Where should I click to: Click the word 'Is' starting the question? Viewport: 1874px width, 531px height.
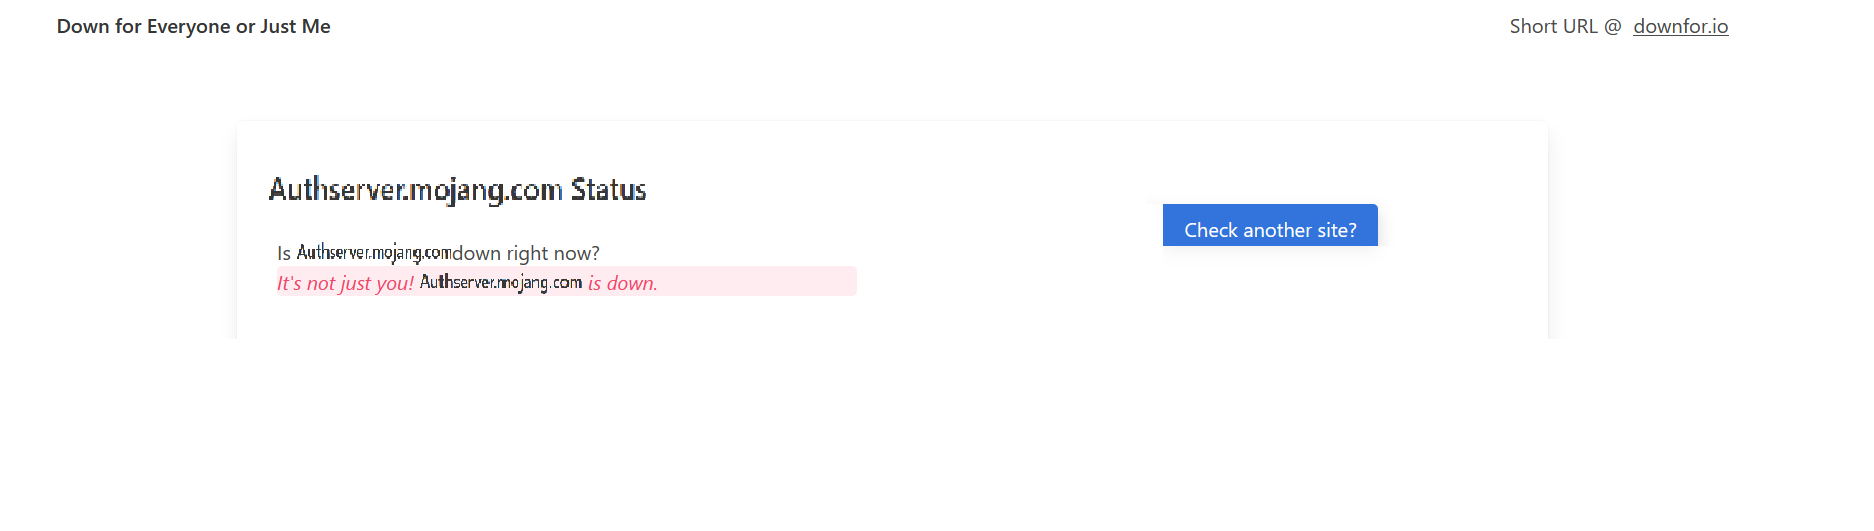(284, 253)
